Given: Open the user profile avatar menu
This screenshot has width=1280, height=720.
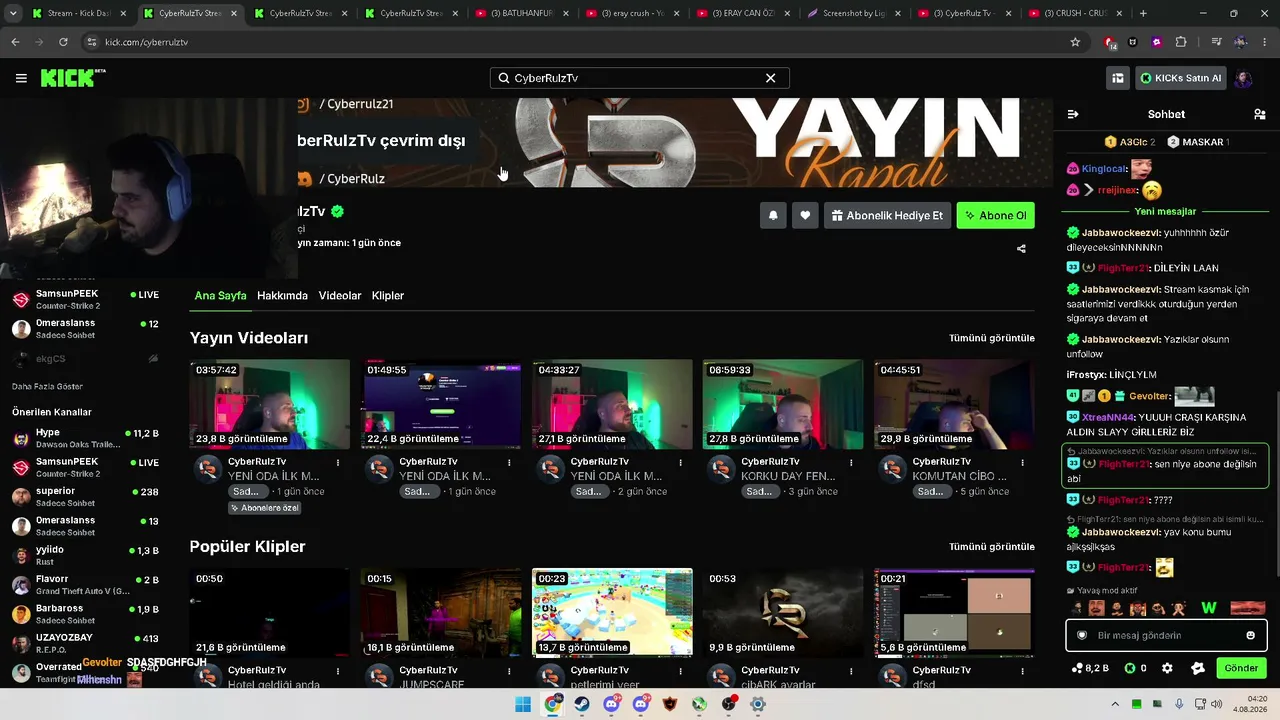Looking at the screenshot, I should click(1243, 78).
